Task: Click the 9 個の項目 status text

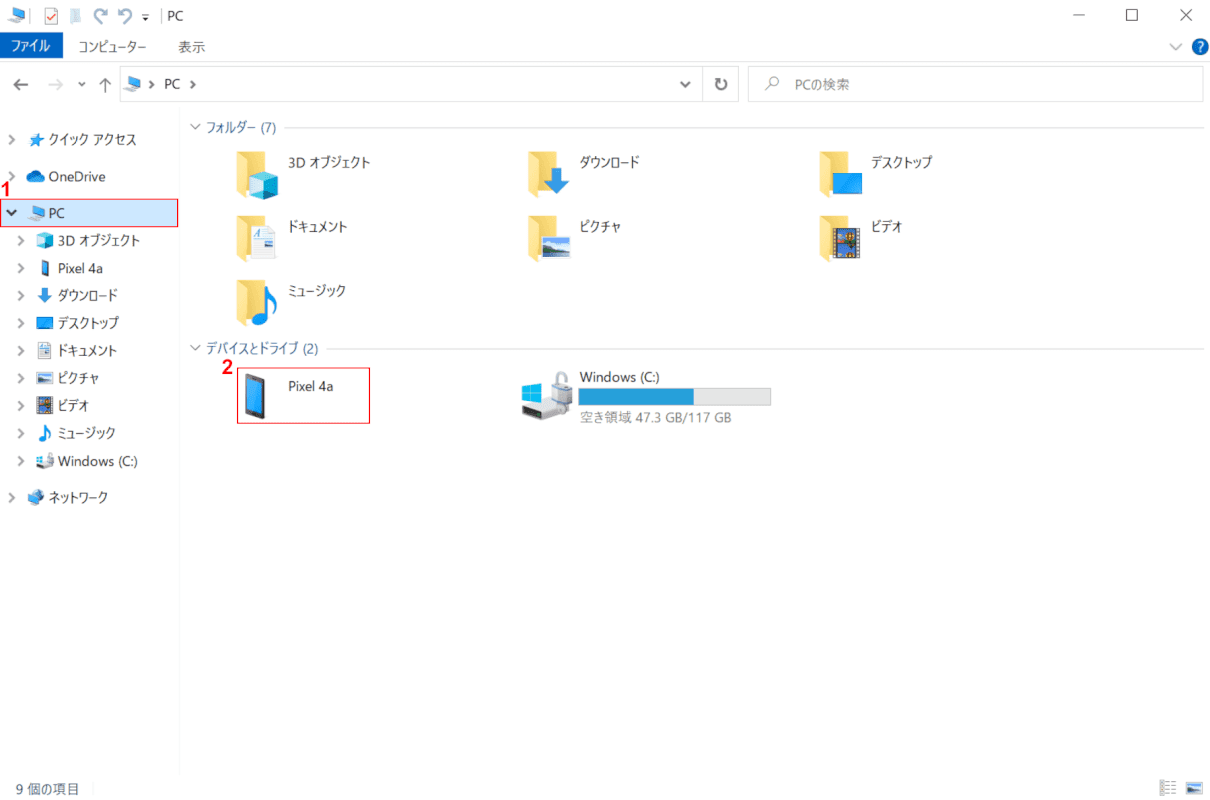Action: coord(47,789)
